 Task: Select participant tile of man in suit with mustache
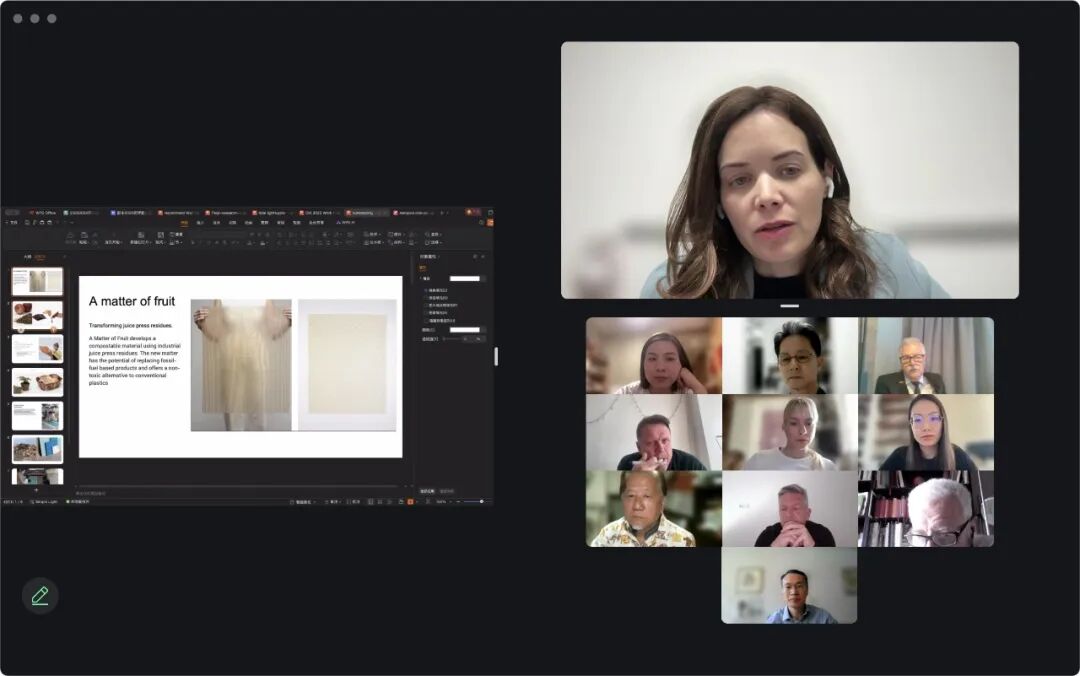click(926, 356)
